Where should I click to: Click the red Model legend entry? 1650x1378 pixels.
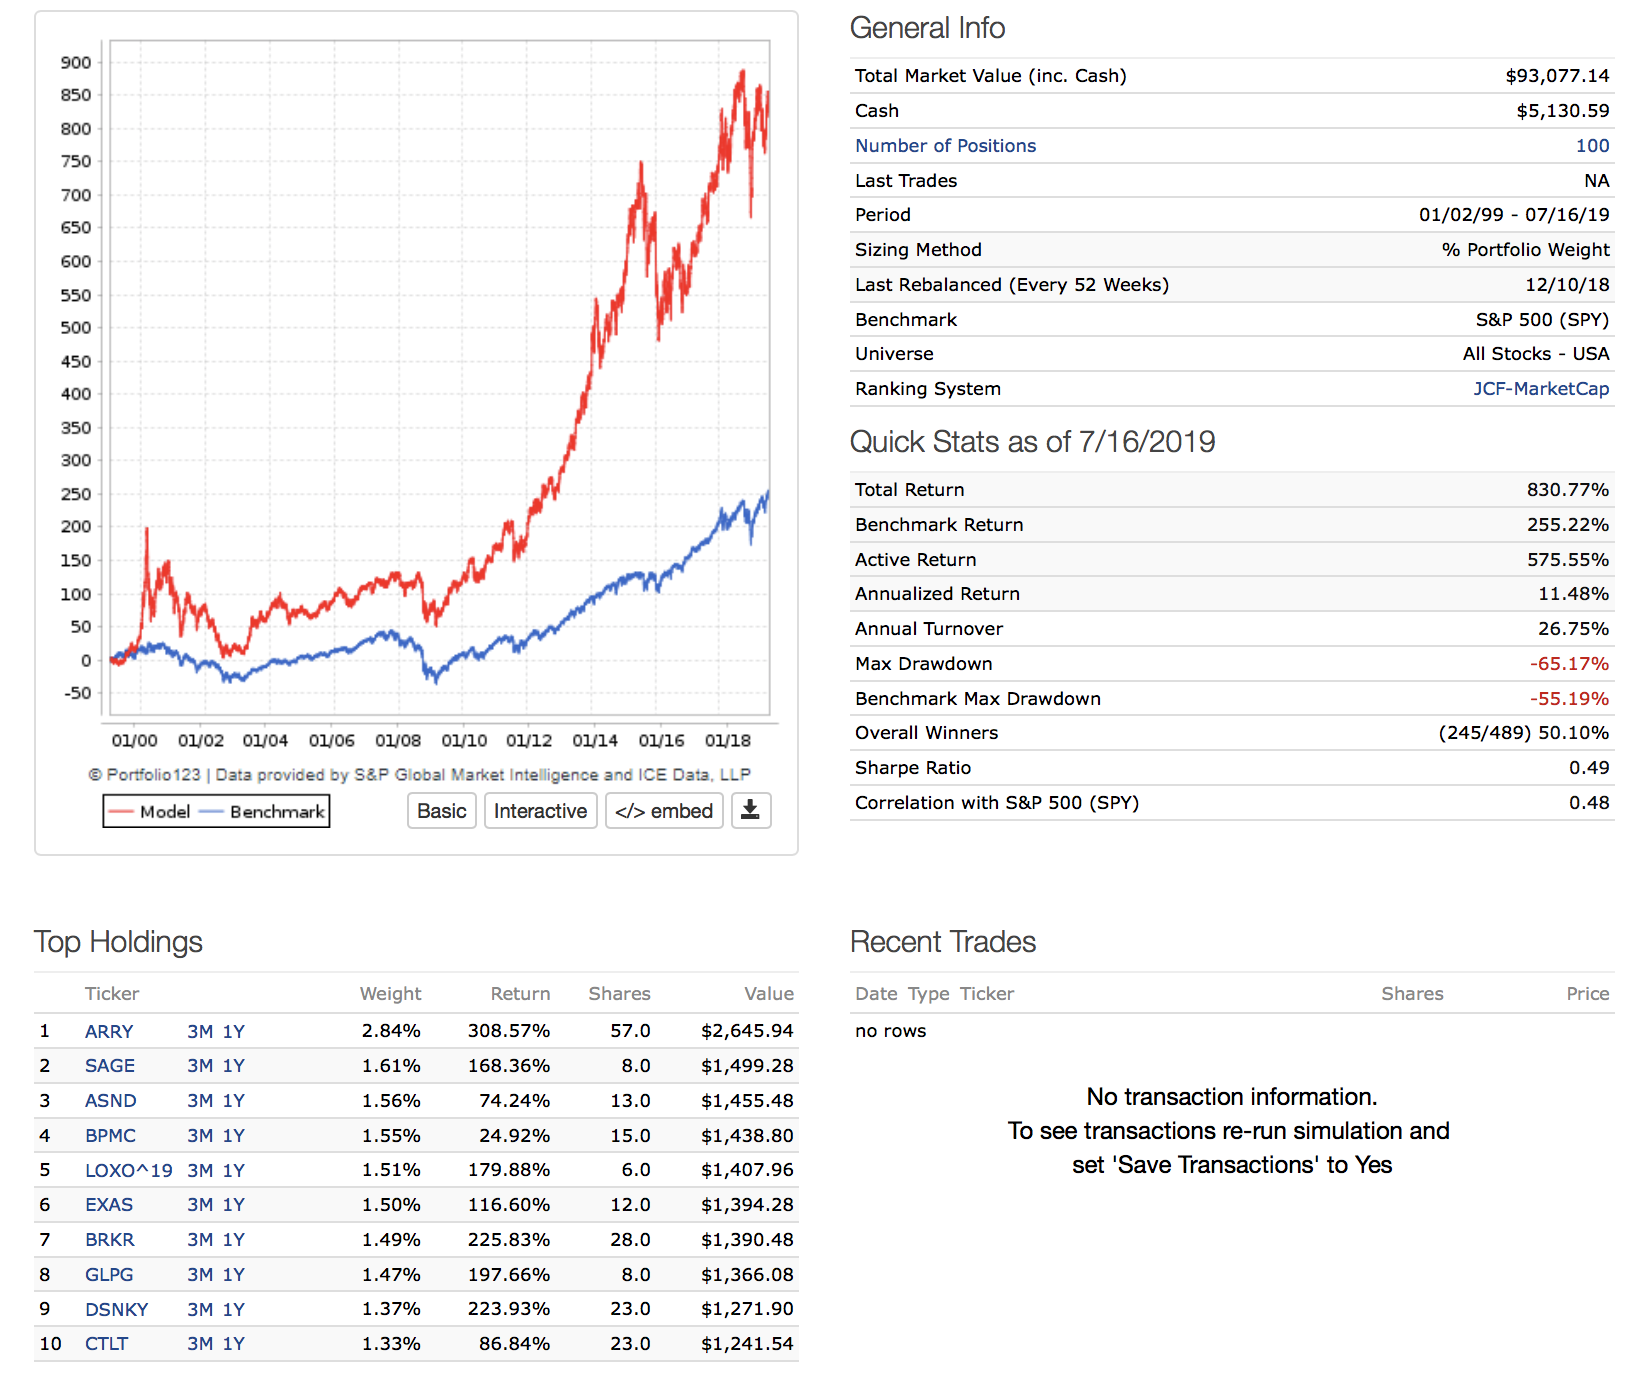coord(151,812)
